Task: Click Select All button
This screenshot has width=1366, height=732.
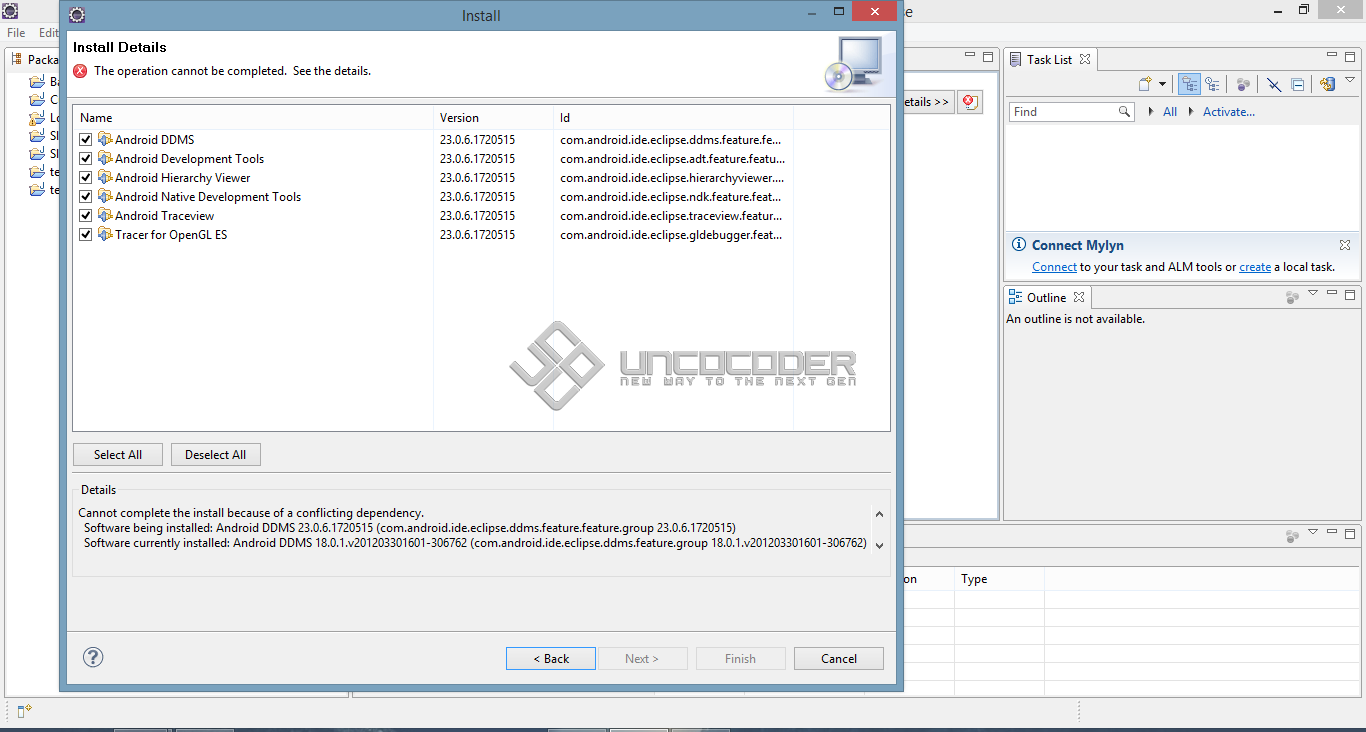Action: click(x=118, y=455)
